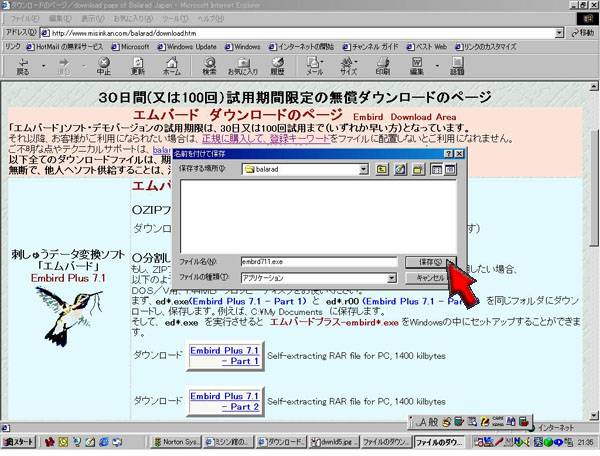Open the 保存する場所 balarad folder dropdown
Viewport: 600px width, 456px height.
click(364, 169)
